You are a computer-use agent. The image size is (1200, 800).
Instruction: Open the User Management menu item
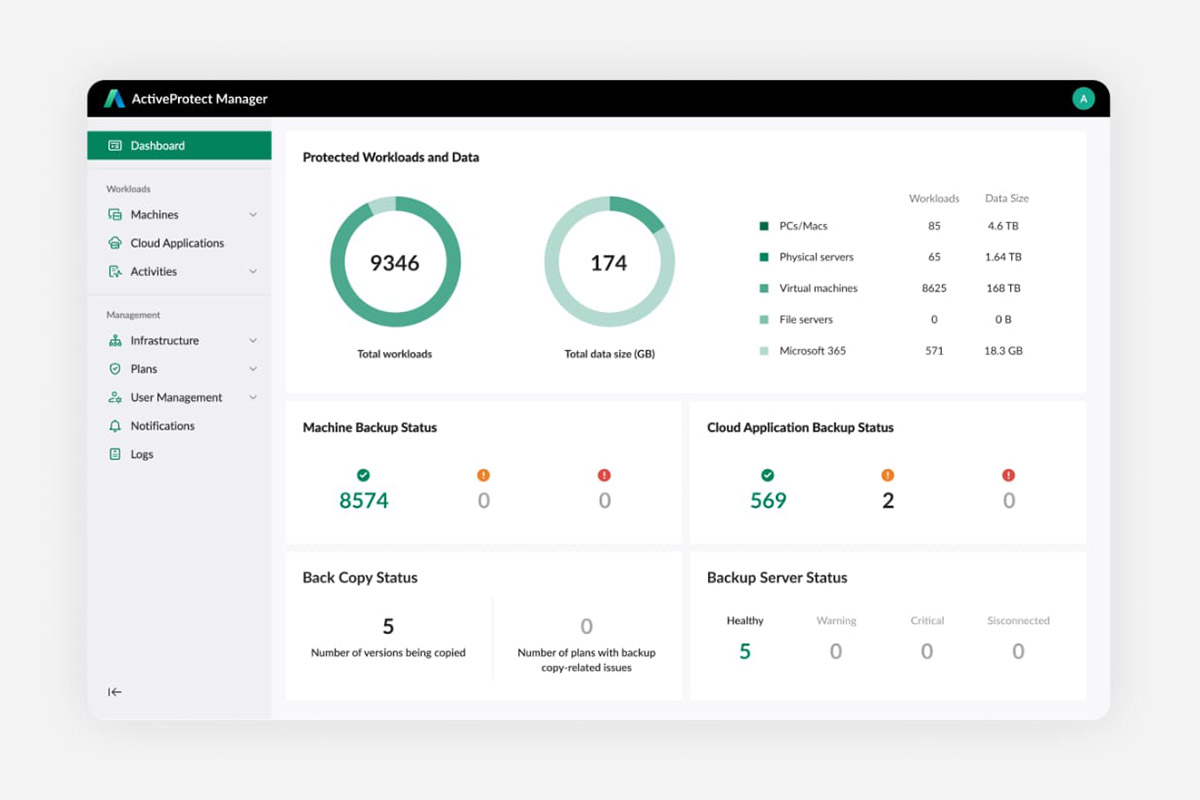176,397
